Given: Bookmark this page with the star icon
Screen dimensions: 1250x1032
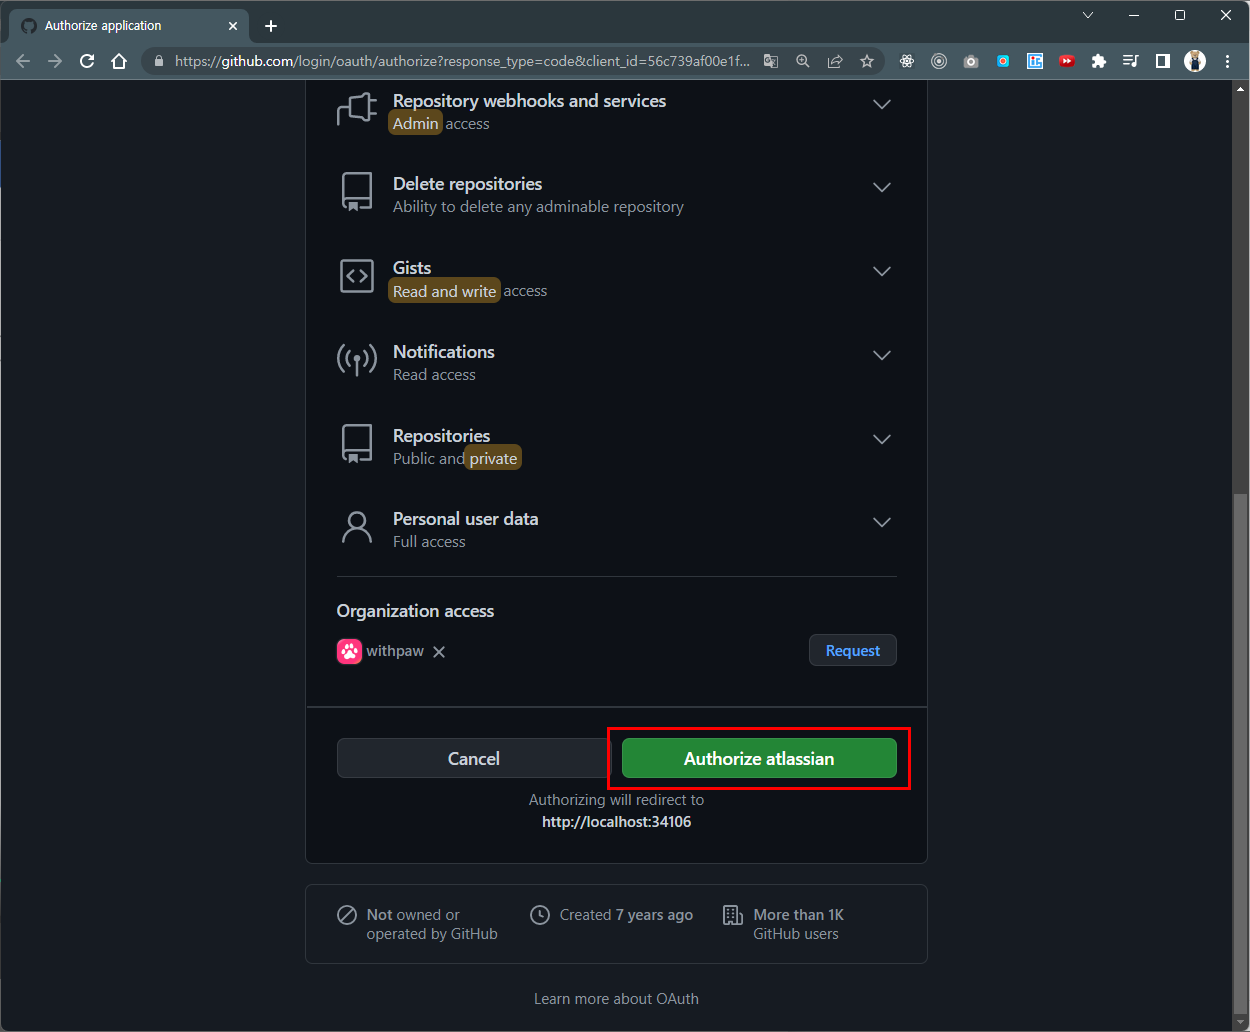Looking at the screenshot, I should (867, 61).
